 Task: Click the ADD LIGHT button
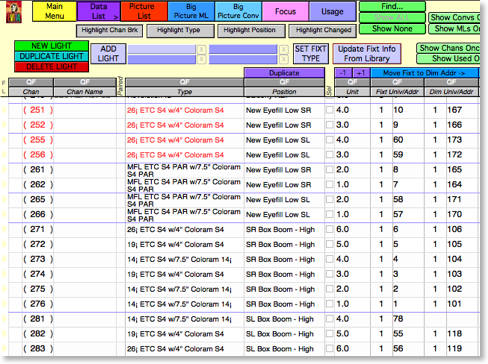pos(108,54)
